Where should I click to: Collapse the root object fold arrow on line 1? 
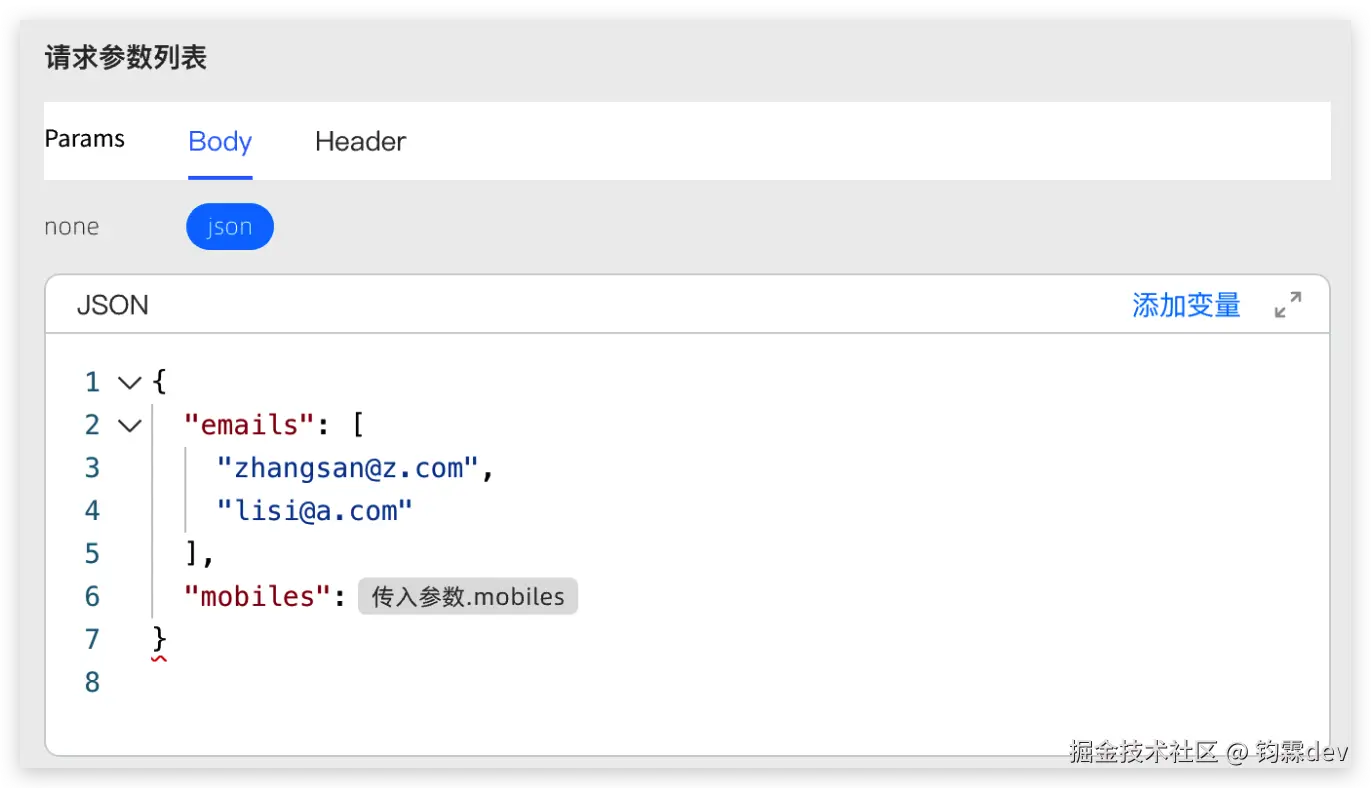tap(129, 382)
